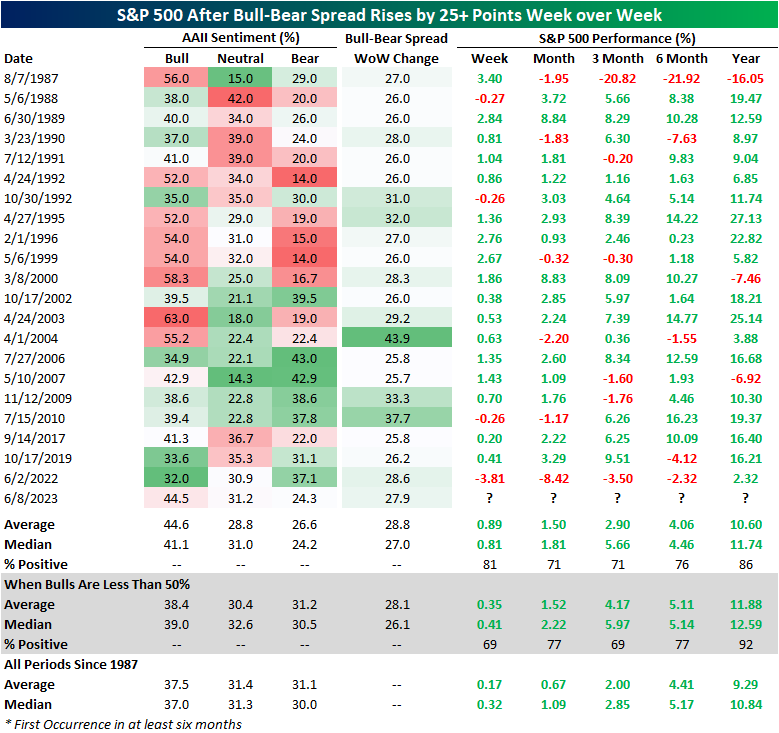Click the 5.17 median six-month value
The image size is (779, 733).
(x=681, y=705)
